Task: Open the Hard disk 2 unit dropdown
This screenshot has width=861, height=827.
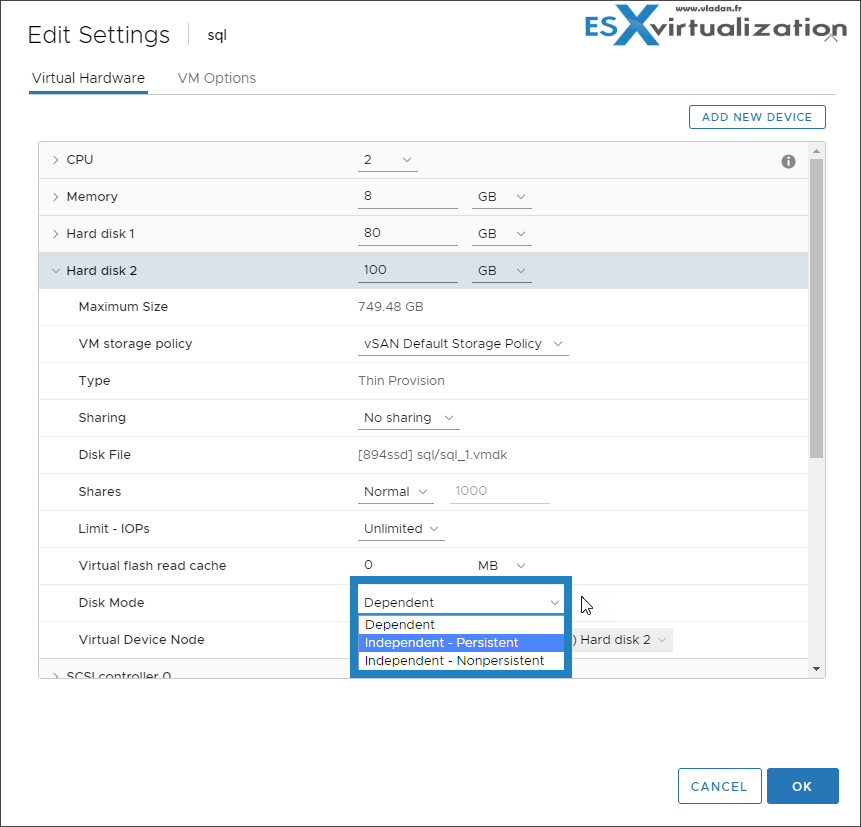Action: point(501,271)
